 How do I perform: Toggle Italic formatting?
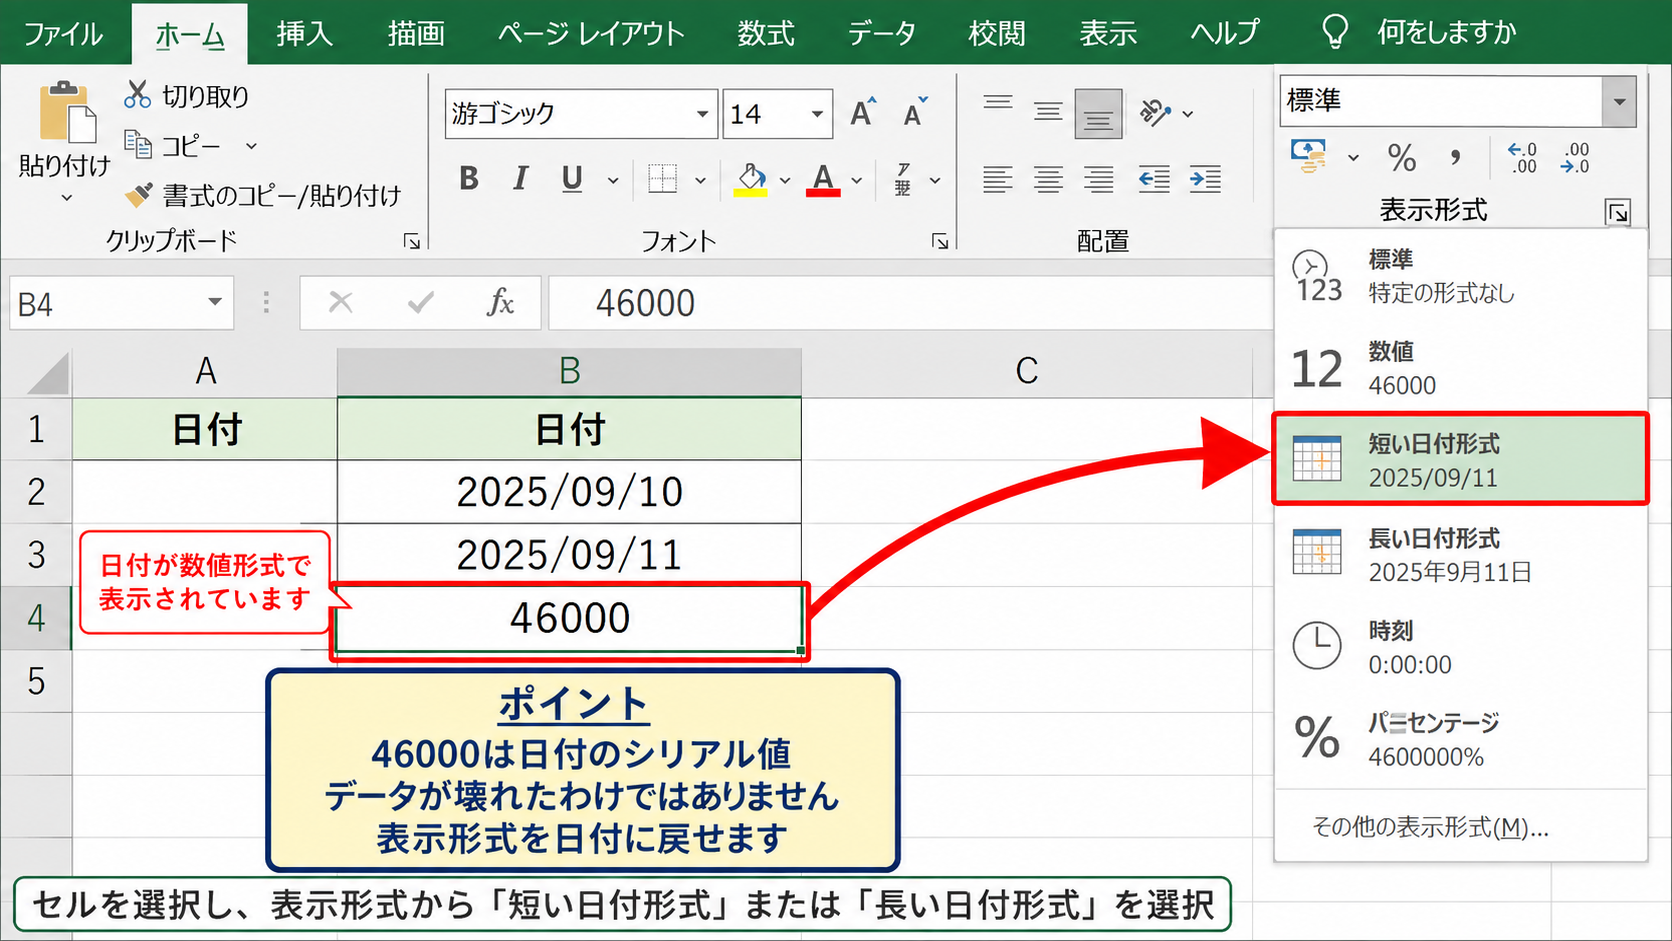pos(520,179)
